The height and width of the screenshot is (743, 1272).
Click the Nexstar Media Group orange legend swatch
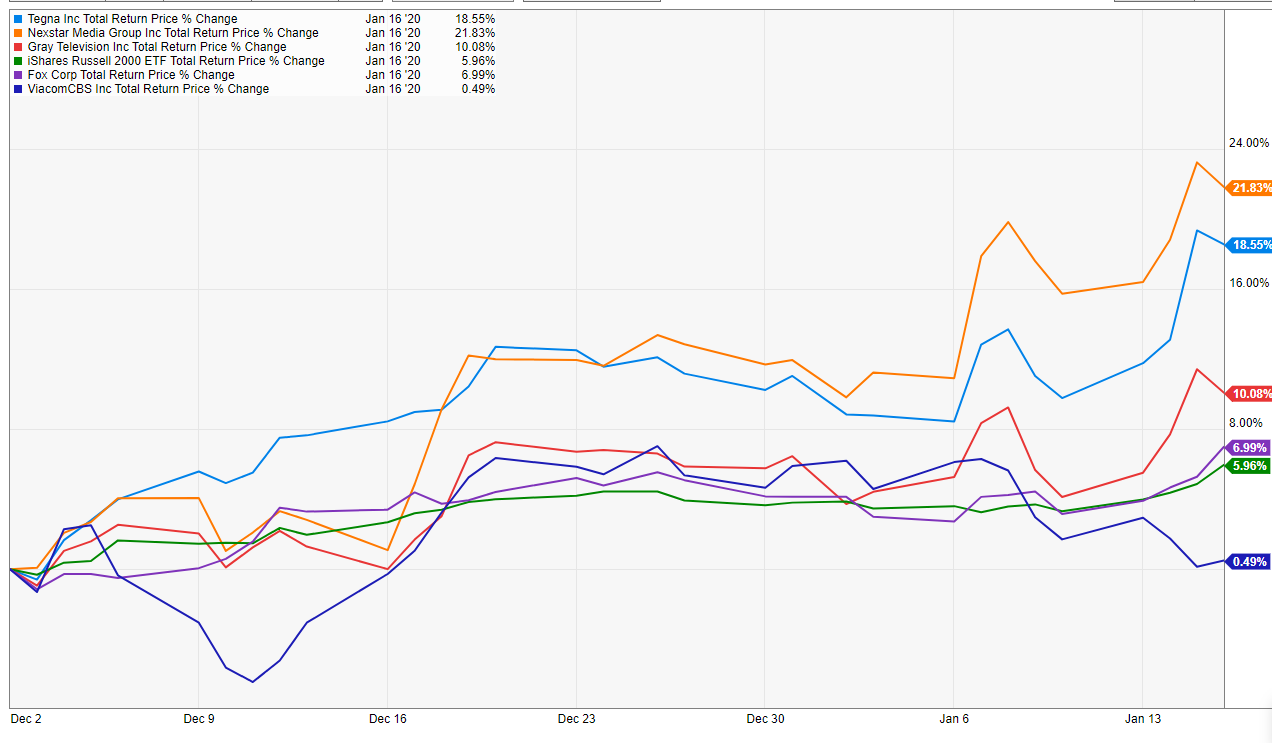tap(17, 33)
